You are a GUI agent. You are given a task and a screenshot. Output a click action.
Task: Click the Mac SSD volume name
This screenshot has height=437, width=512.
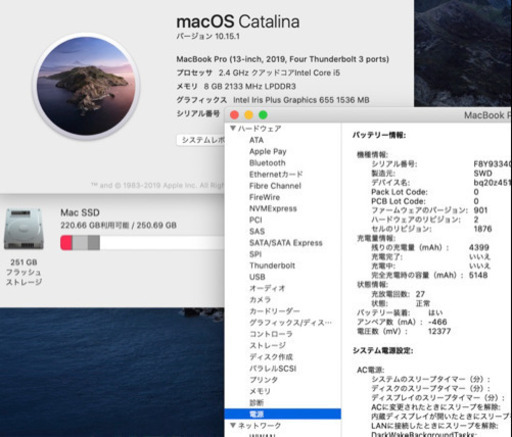(x=80, y=213)
